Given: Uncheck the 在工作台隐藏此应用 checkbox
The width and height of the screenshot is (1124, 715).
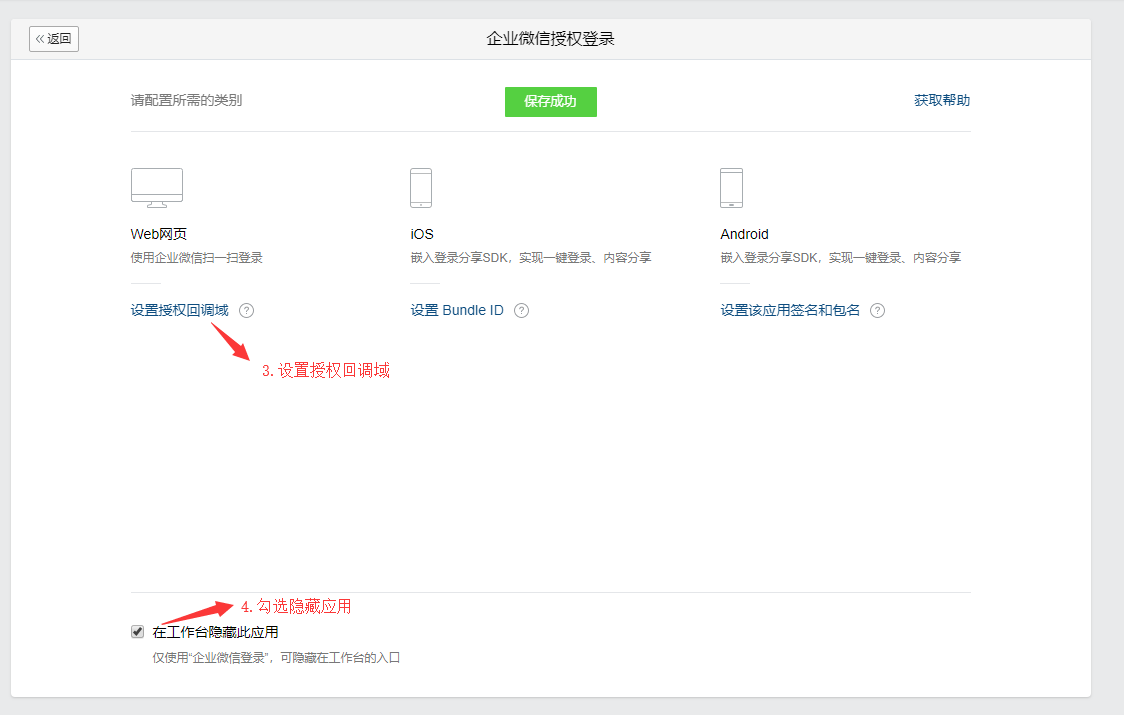Looking at the screenshot, I should [x=137, y=631].
